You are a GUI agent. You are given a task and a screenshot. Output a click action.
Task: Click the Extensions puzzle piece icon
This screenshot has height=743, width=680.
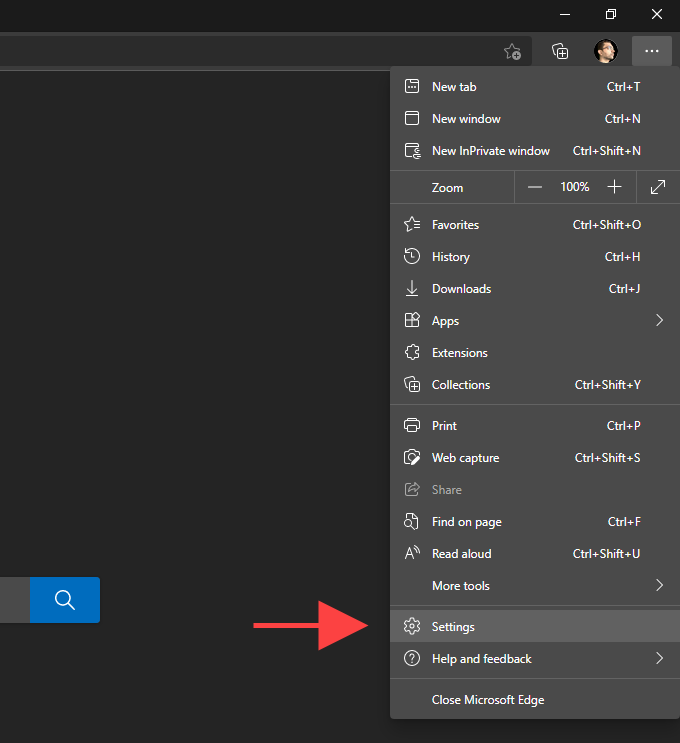click(x=412, y=353)
